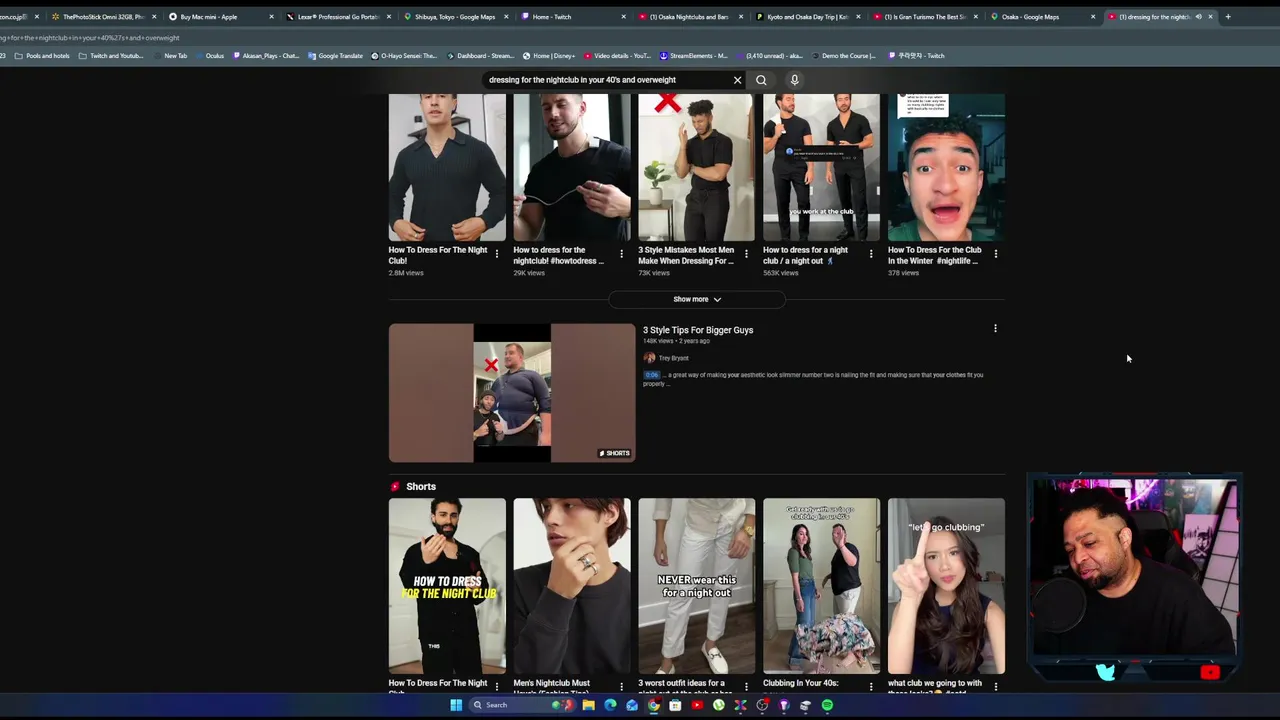Clear the YouTube search query with the X
Viewport: 1280px width, 720px height.
point(737,80)
